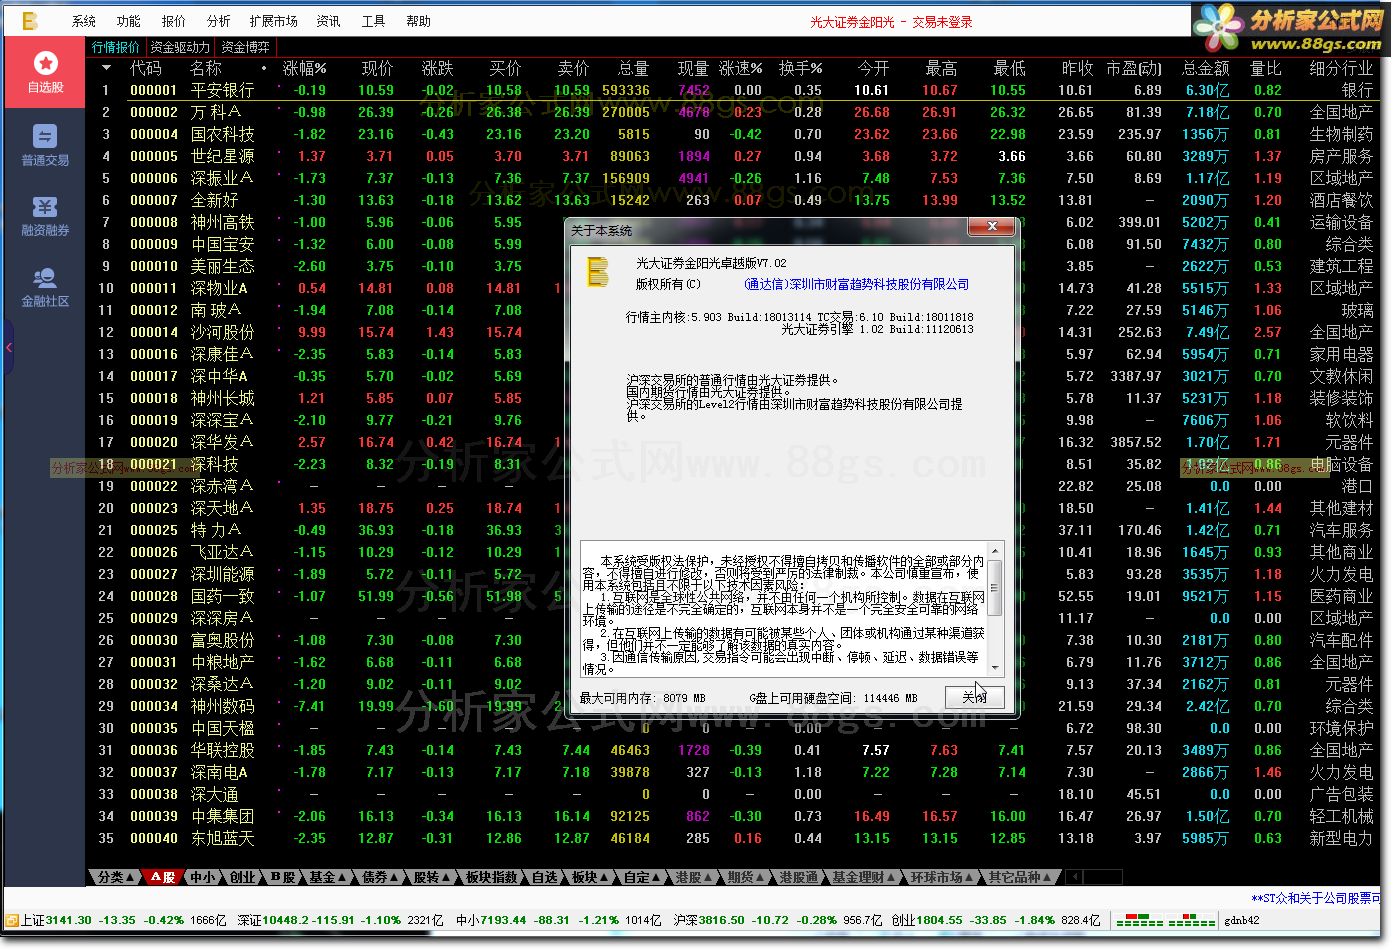Open the 功能 menu
Viewport: 1393px width, 950px height.
(x=129, y=21)
